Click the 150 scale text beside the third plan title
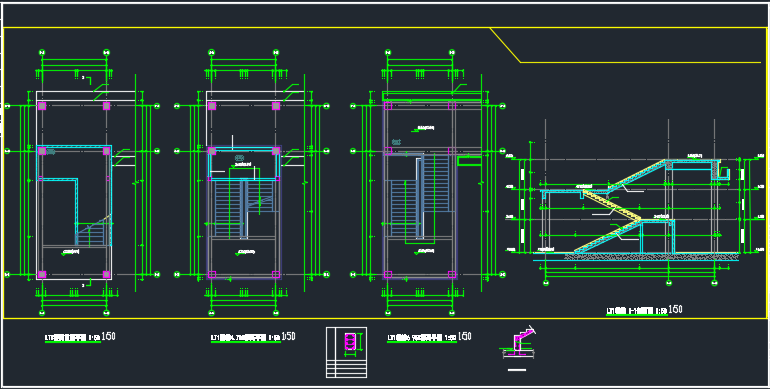 coord(465,336)
